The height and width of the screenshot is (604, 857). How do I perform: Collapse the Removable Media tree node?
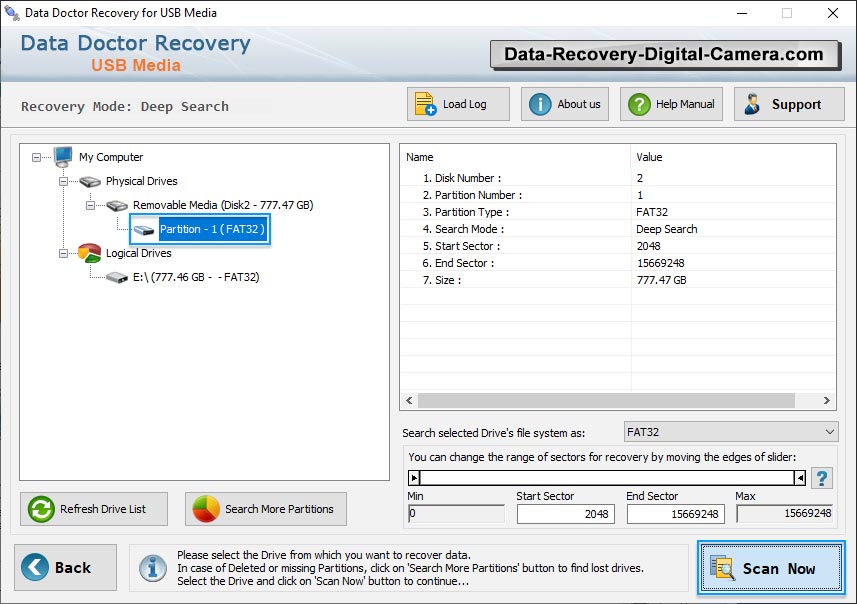[91, 206]
